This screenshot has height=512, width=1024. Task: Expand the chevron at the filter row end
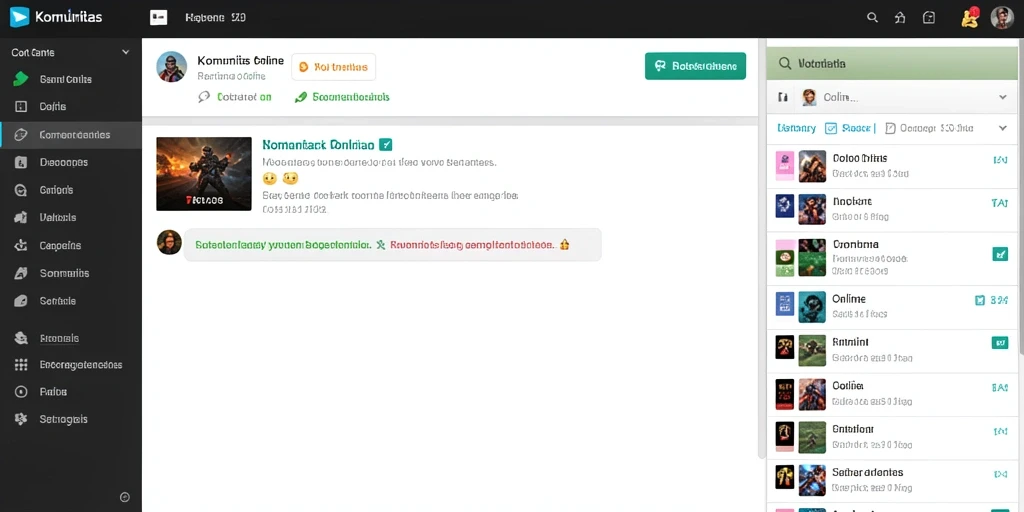pyautogui.click(x=1003, y=128)
